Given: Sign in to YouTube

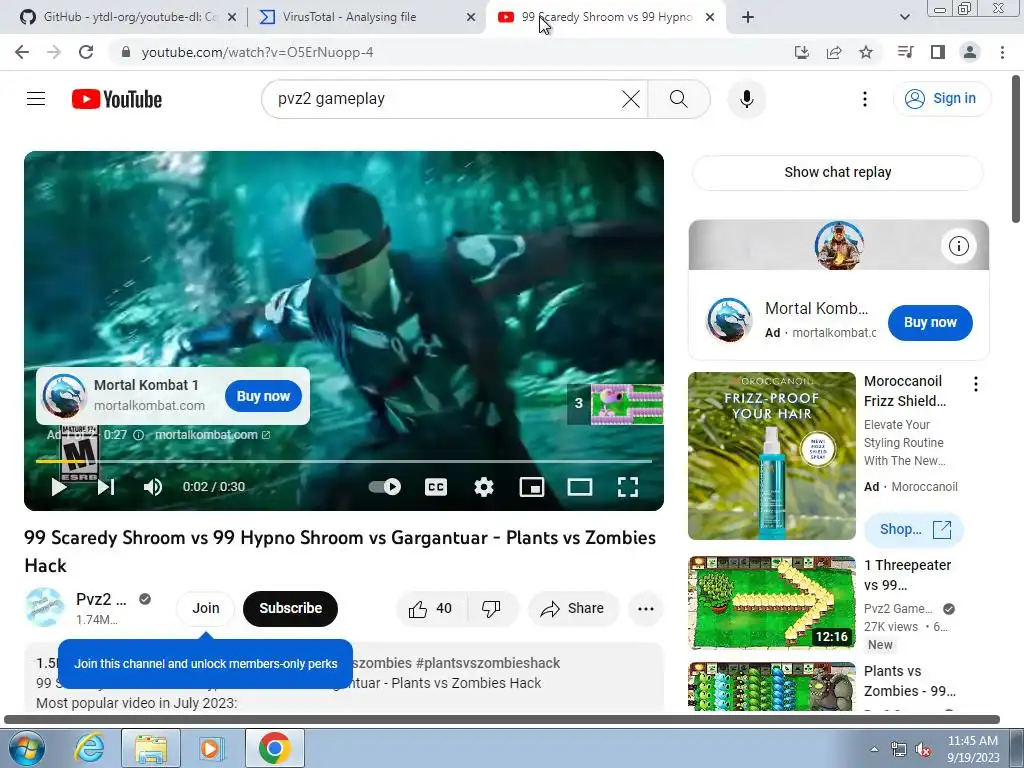Looking at the screenshot, I should [x=941, y=99].
